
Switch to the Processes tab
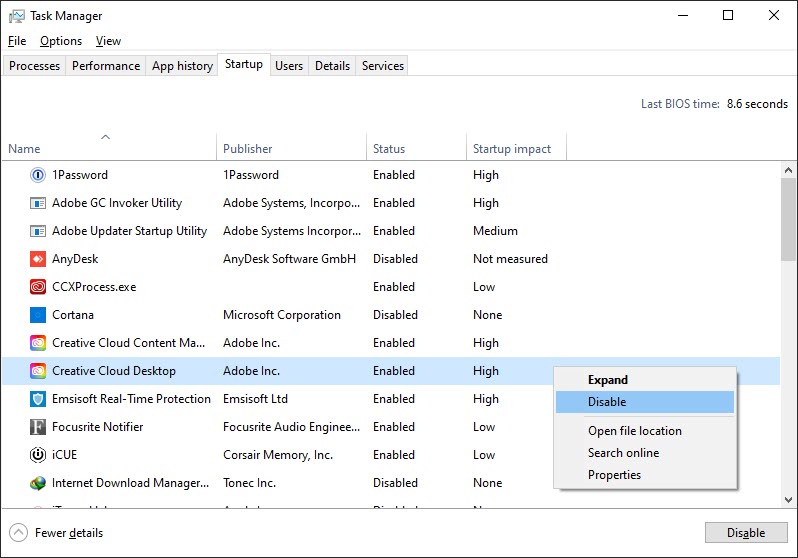coord(34,66)
